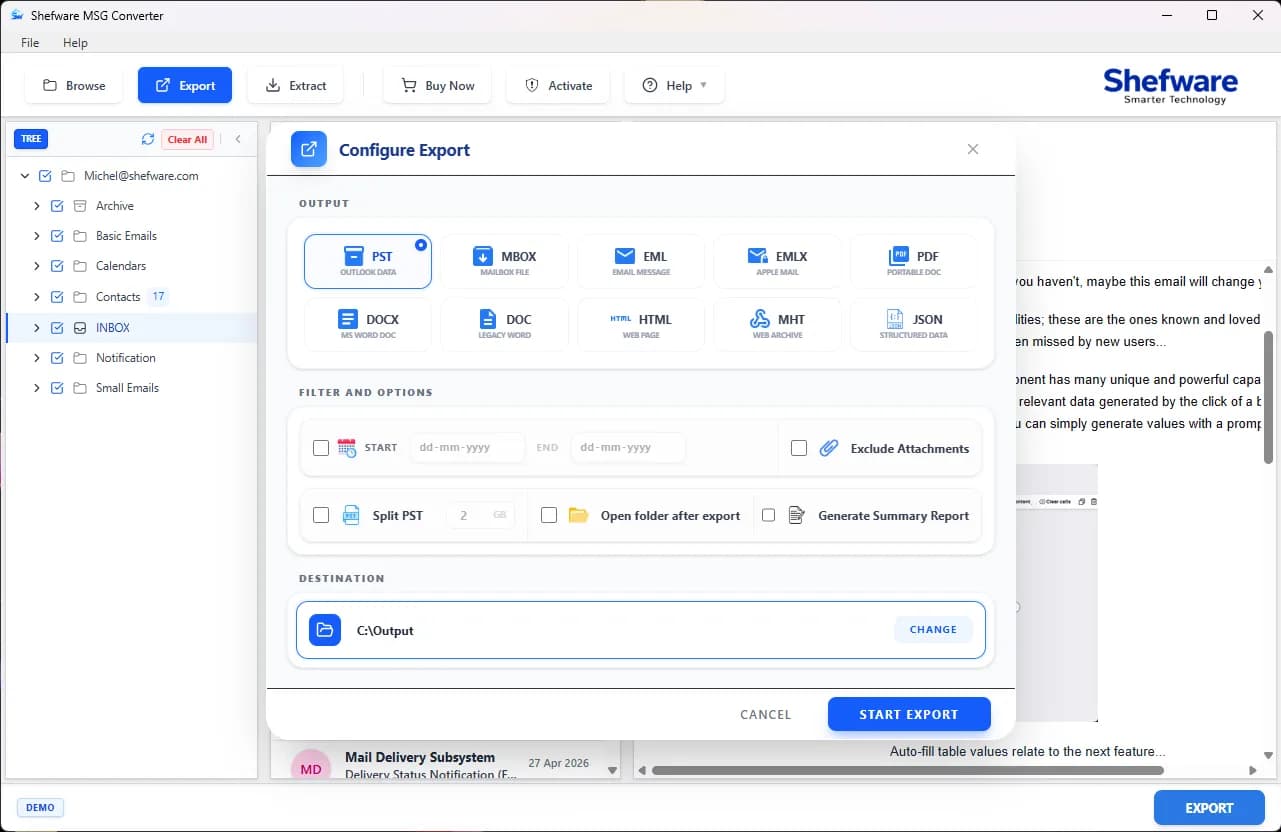Expand the Contacts folder node
Image resolution: width=1281 pixels, height=832 pixels.
[37, 297]
